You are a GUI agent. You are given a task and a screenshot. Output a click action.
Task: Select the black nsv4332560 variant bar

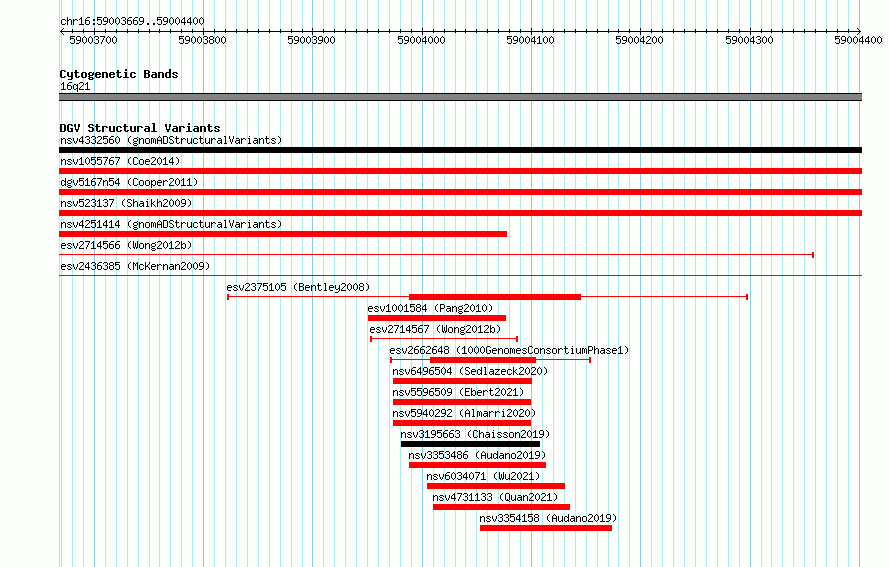460,150
